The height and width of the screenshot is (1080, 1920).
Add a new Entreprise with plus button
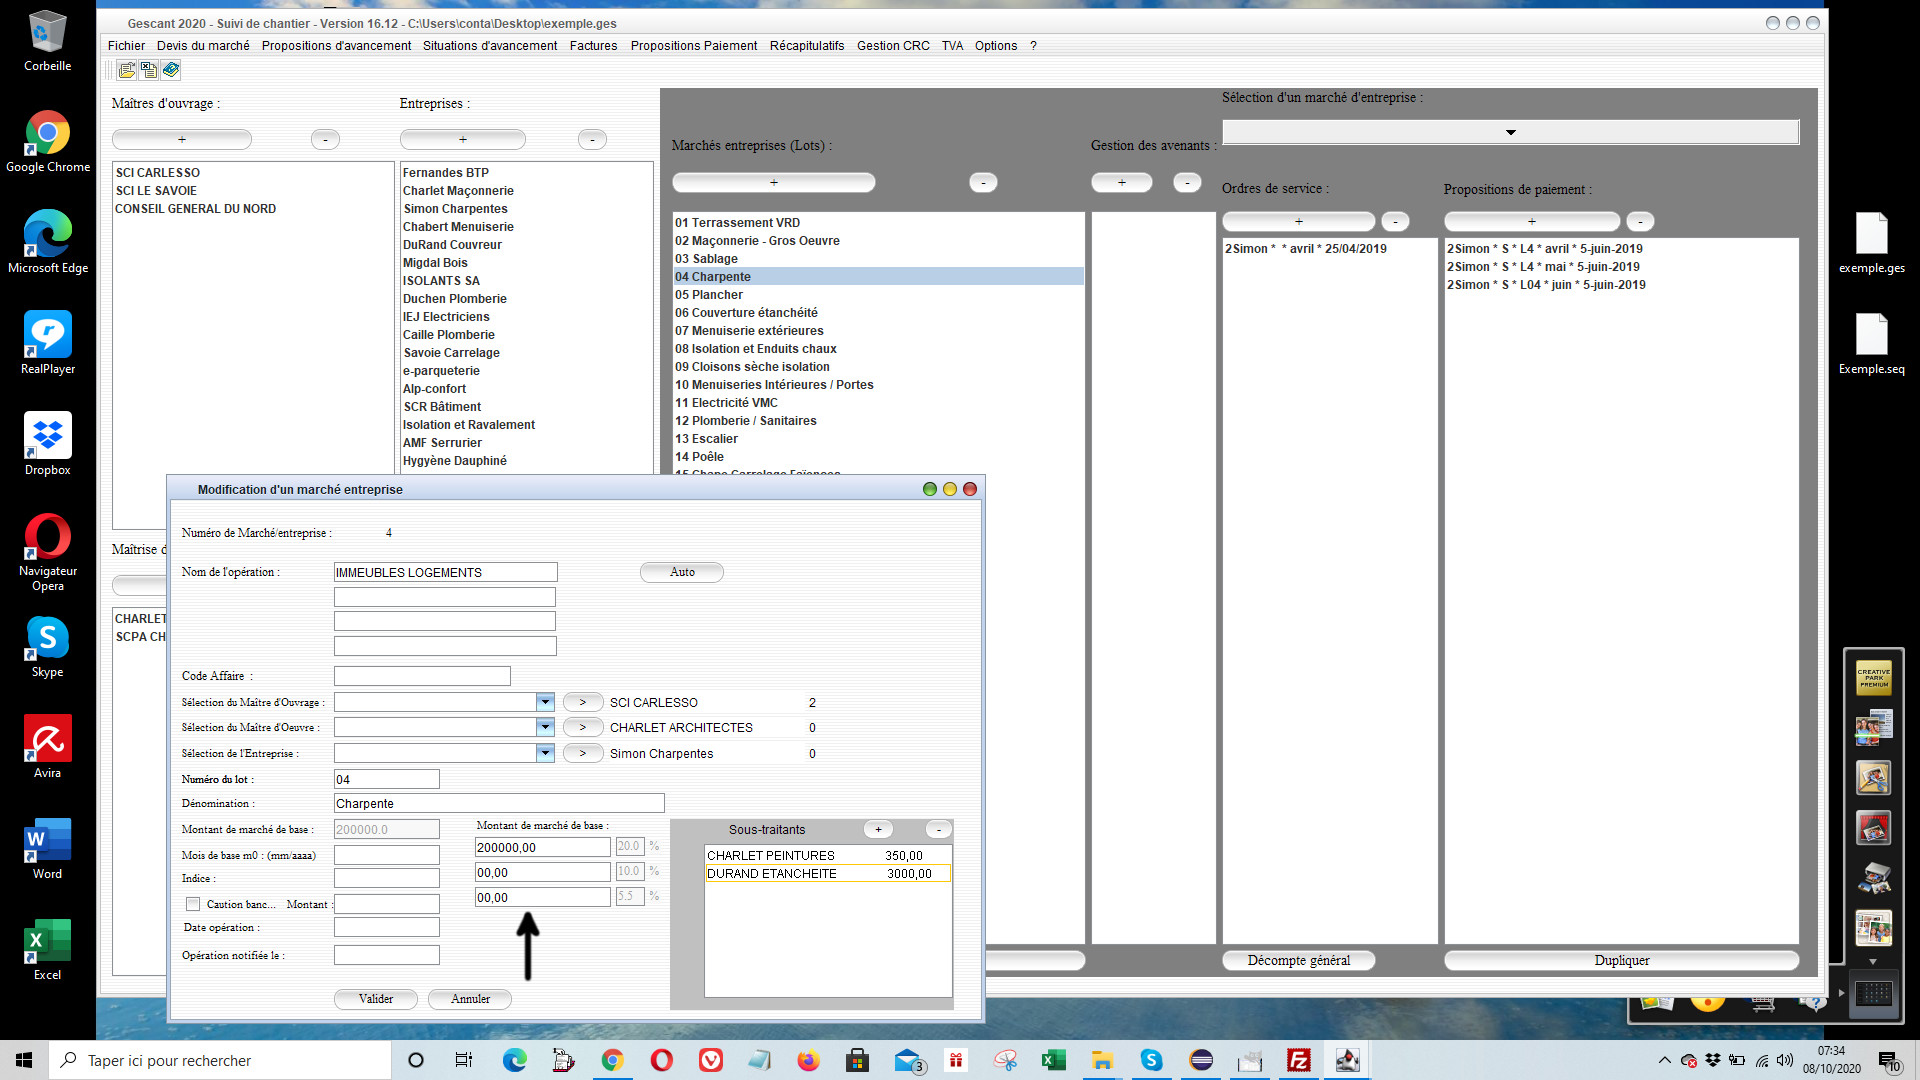[x=463, y=140]
